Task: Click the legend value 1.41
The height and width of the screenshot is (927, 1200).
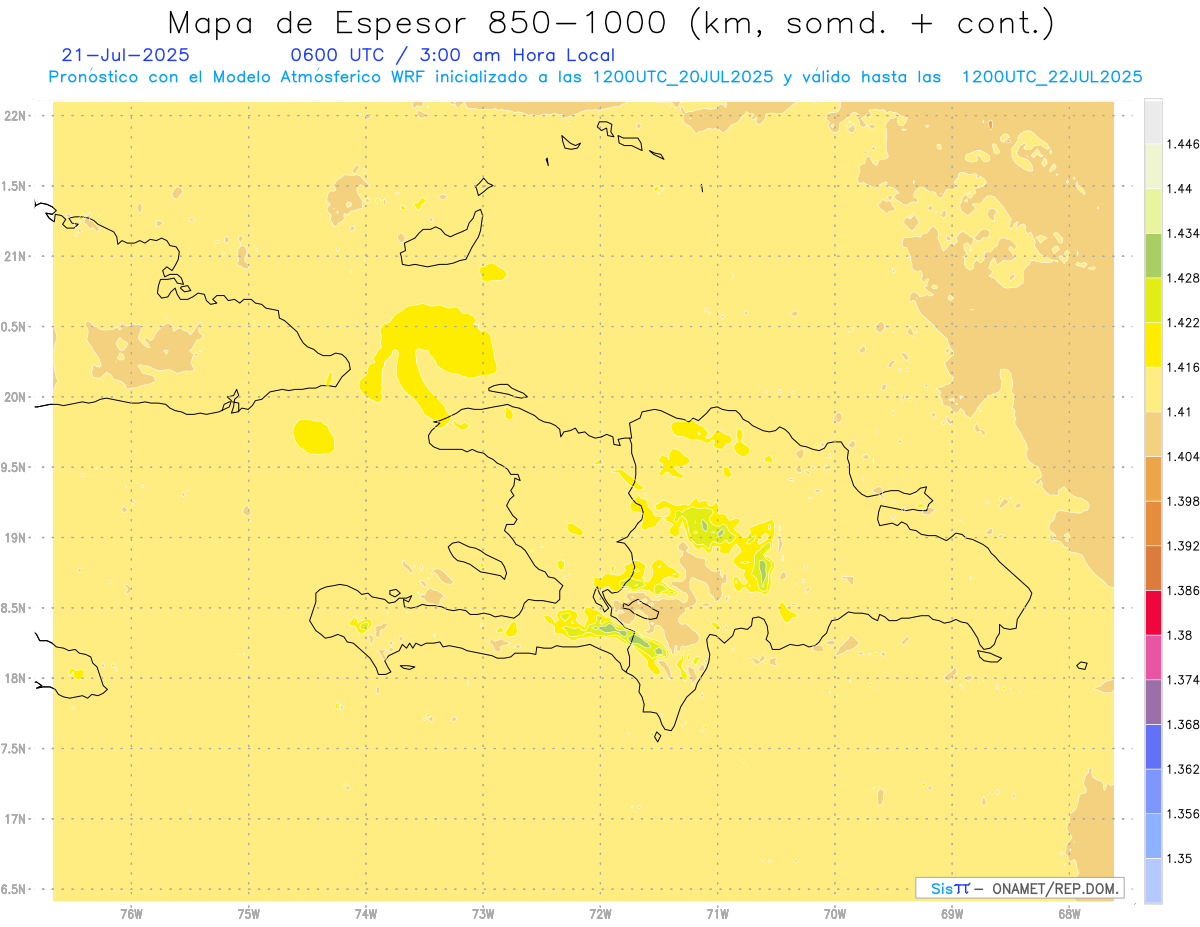Action: tap(1180, 411)
